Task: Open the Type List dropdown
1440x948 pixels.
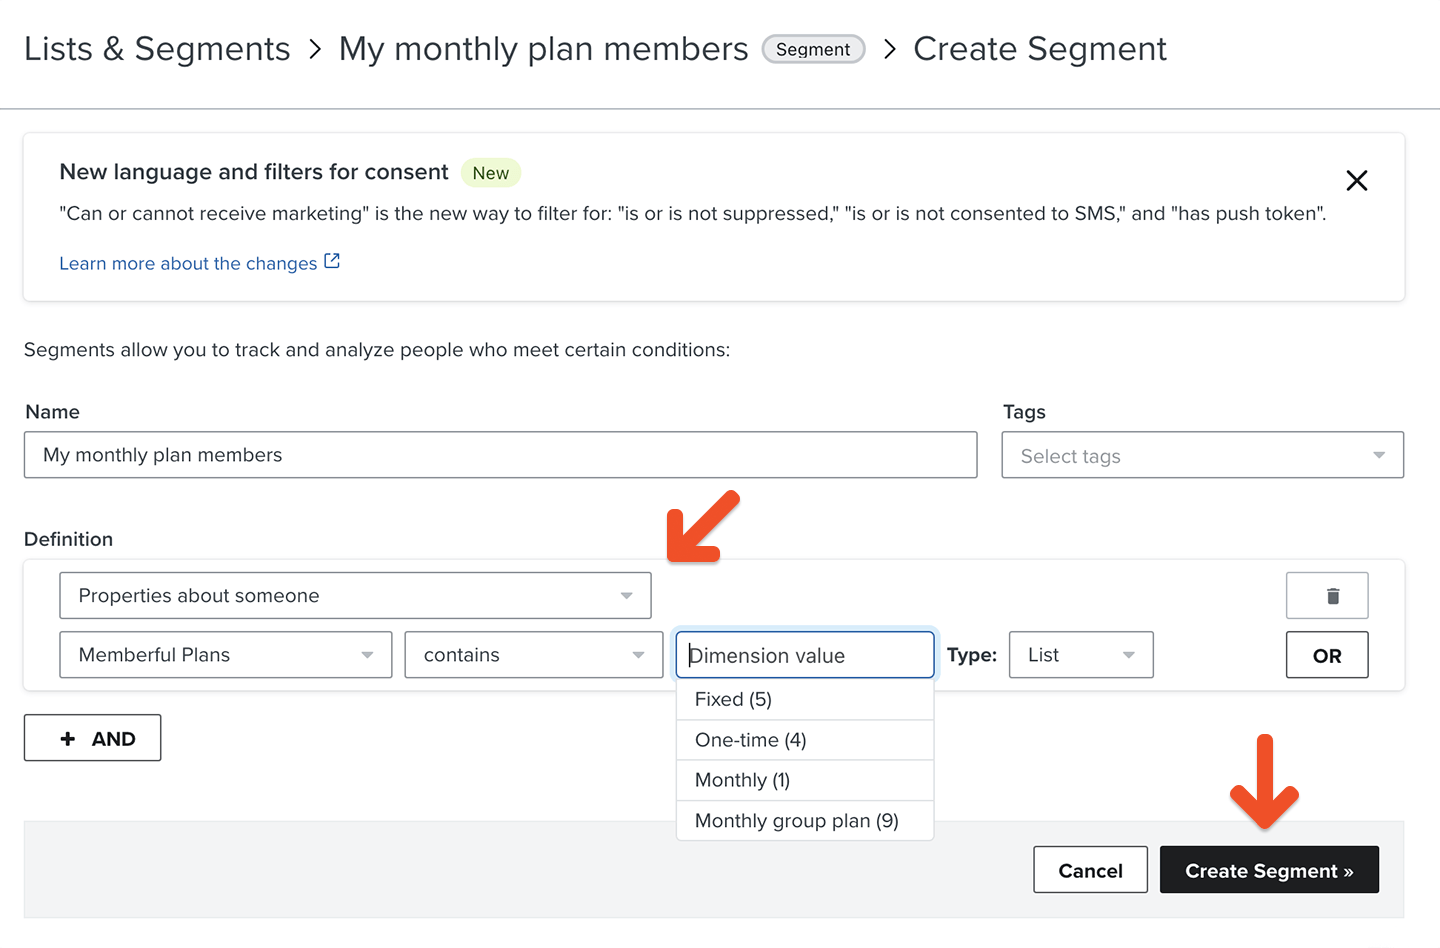Action: (x=1081, y=655)
